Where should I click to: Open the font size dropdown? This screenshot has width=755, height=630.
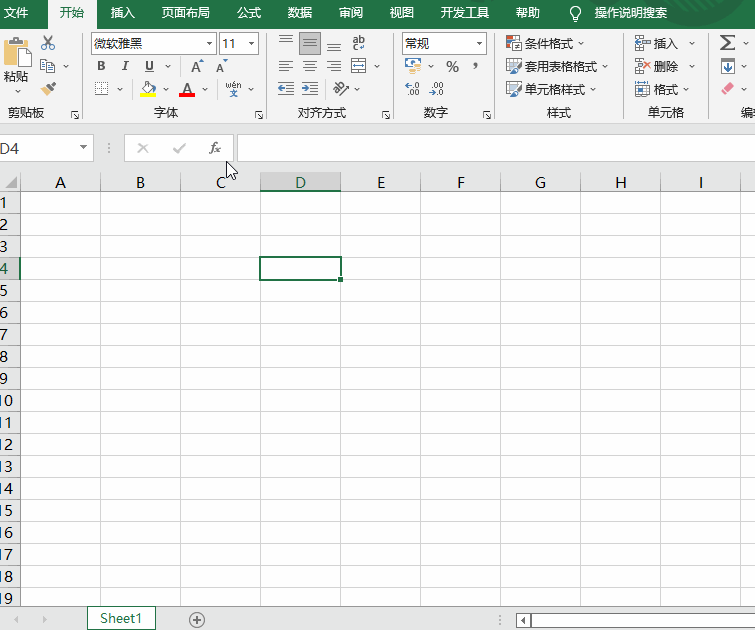coord(251,44)
